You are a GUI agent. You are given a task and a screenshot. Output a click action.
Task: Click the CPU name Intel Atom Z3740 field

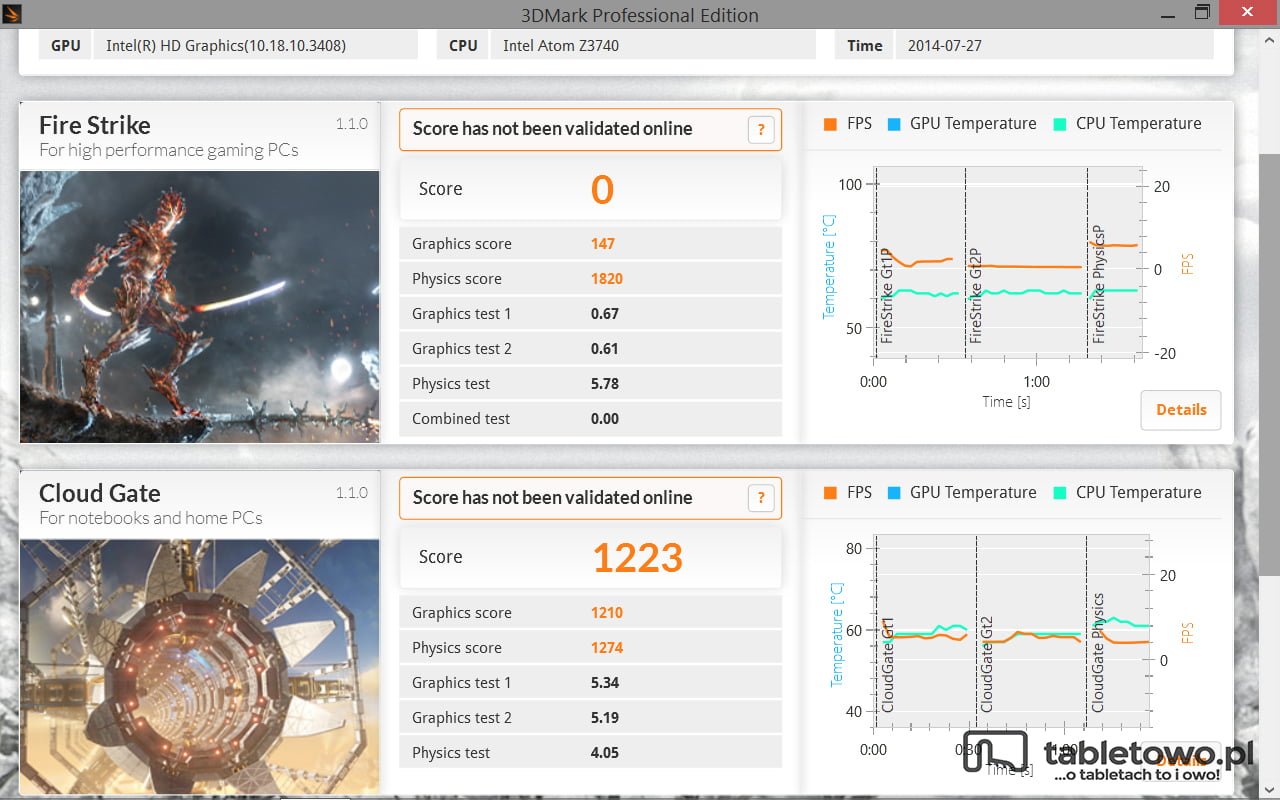(652, 45)
